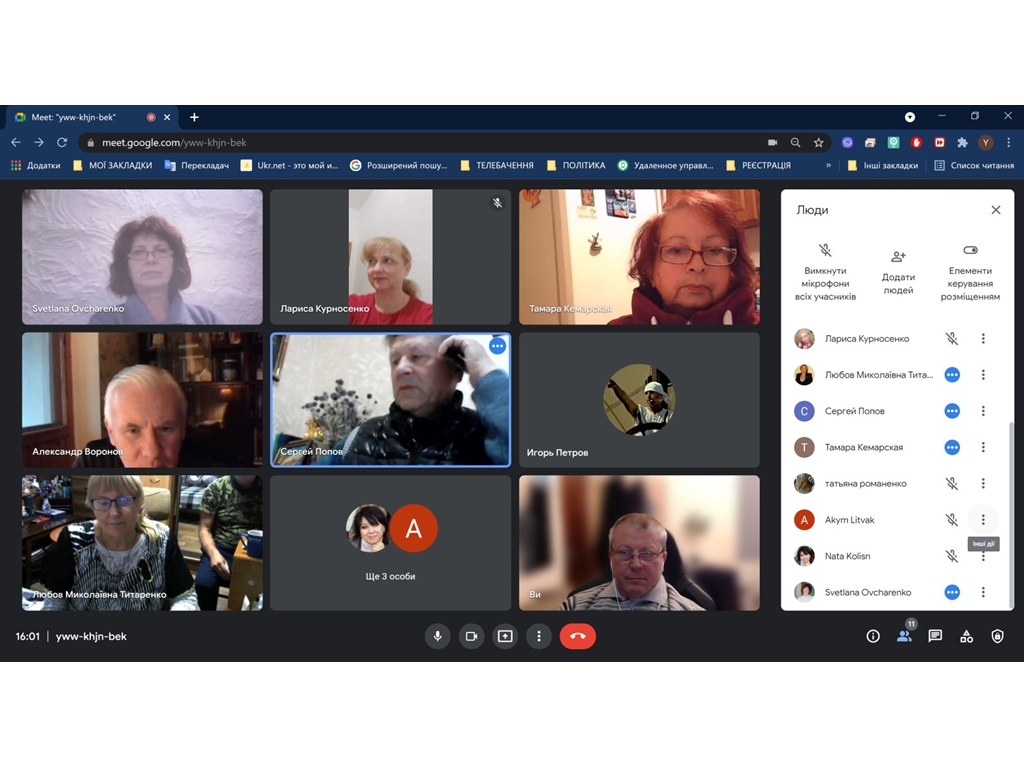Open the host controls shield icon
The image size is (1024, 768).
pos(997,636)
